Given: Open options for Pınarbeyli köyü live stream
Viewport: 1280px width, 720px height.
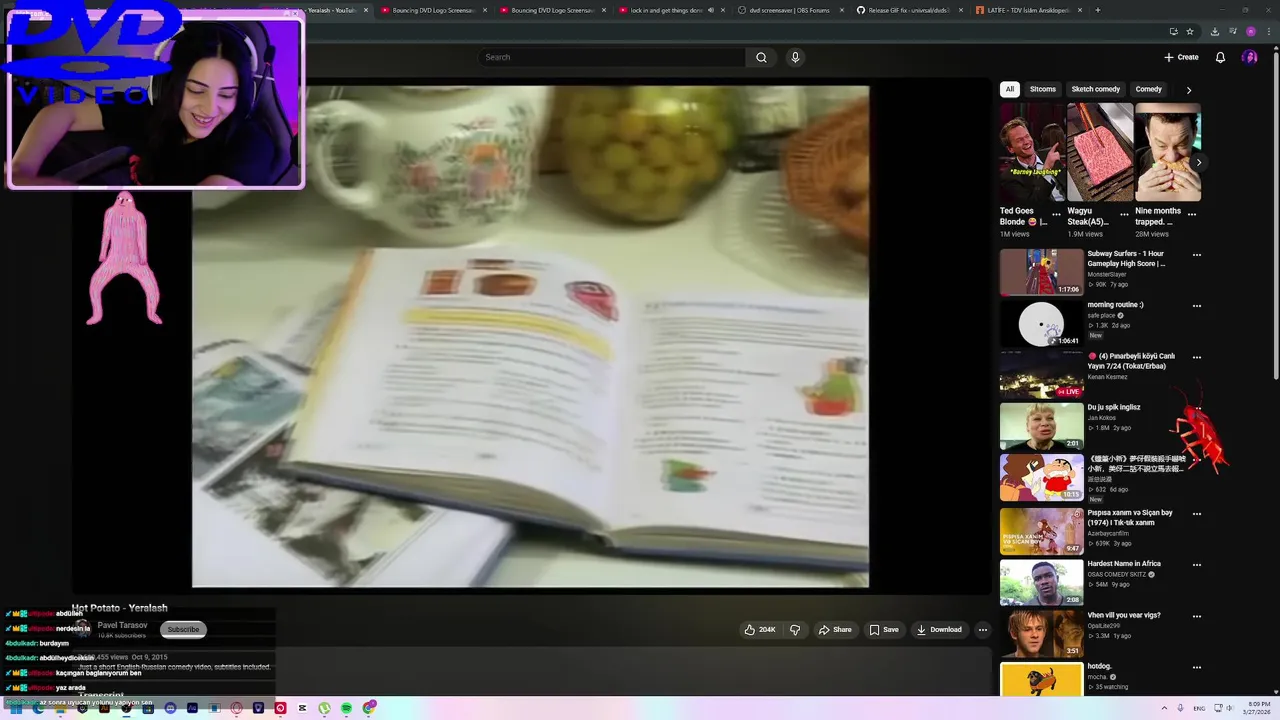Looking at the screenshot, I should point(1196,357).
